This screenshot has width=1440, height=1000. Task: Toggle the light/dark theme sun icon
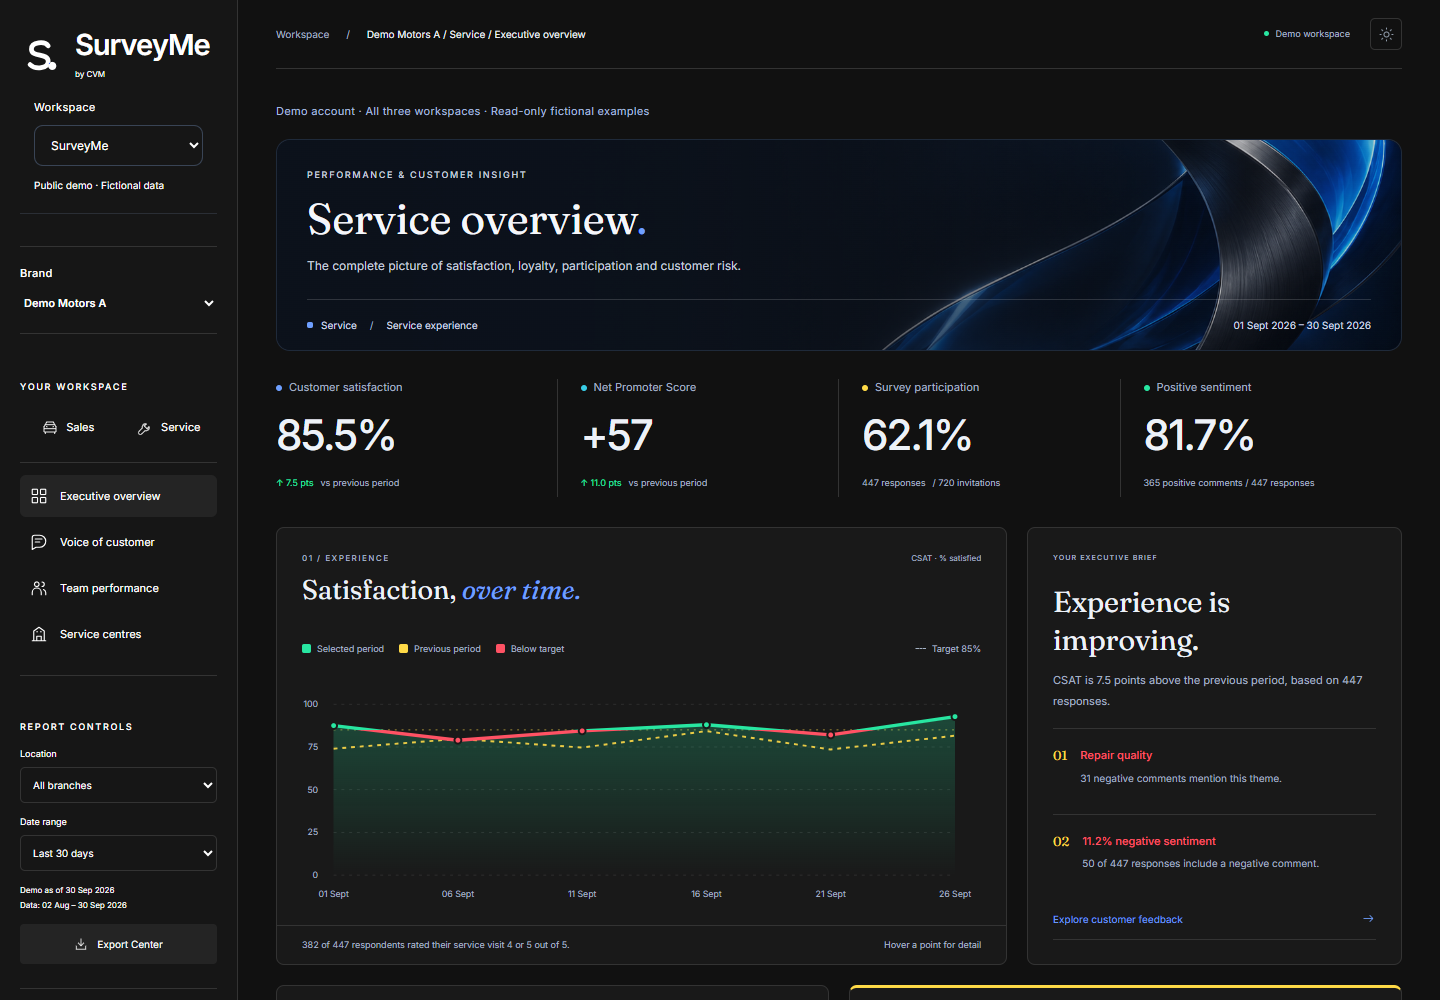(x=1386, y=34)
